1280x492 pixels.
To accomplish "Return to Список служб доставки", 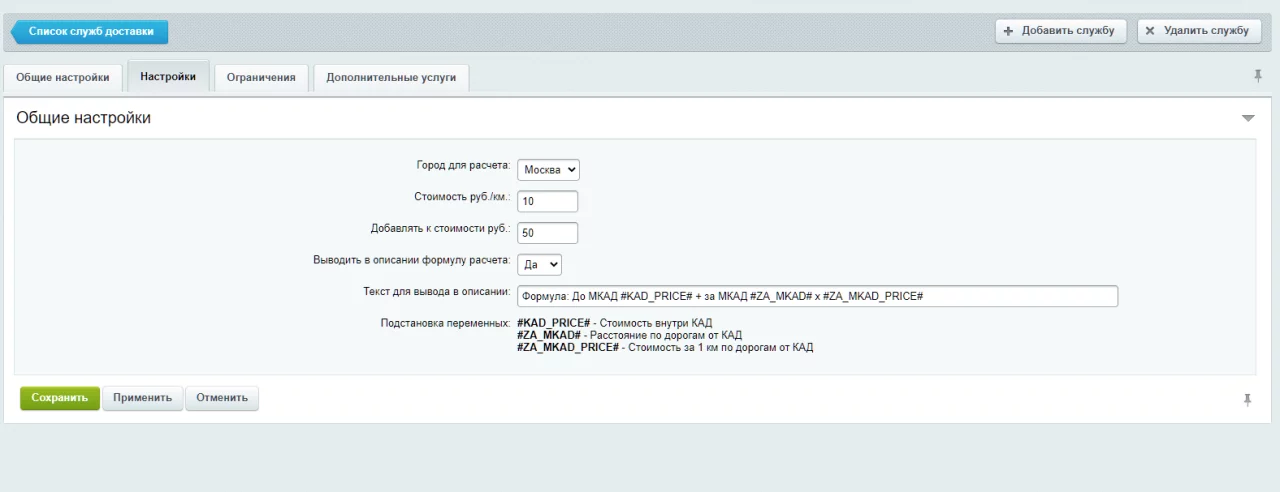I will (90, 32).
